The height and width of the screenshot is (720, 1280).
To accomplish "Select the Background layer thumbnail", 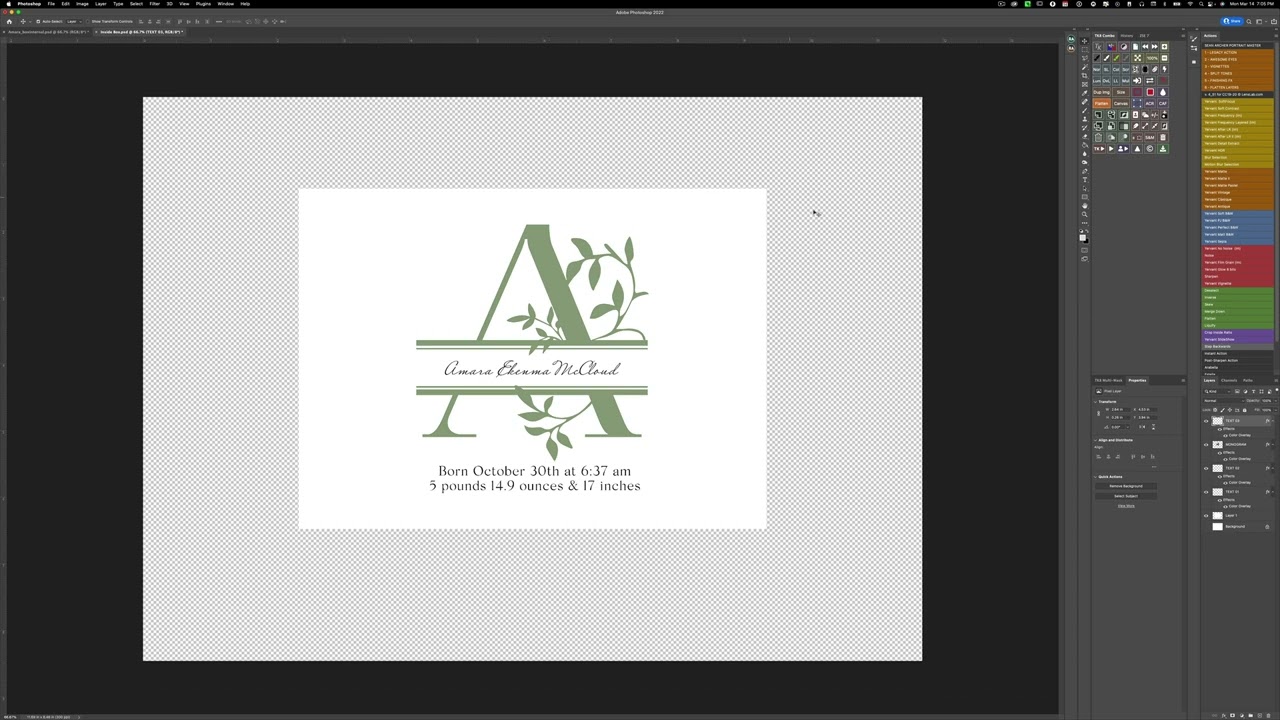I will (1218, 527).
